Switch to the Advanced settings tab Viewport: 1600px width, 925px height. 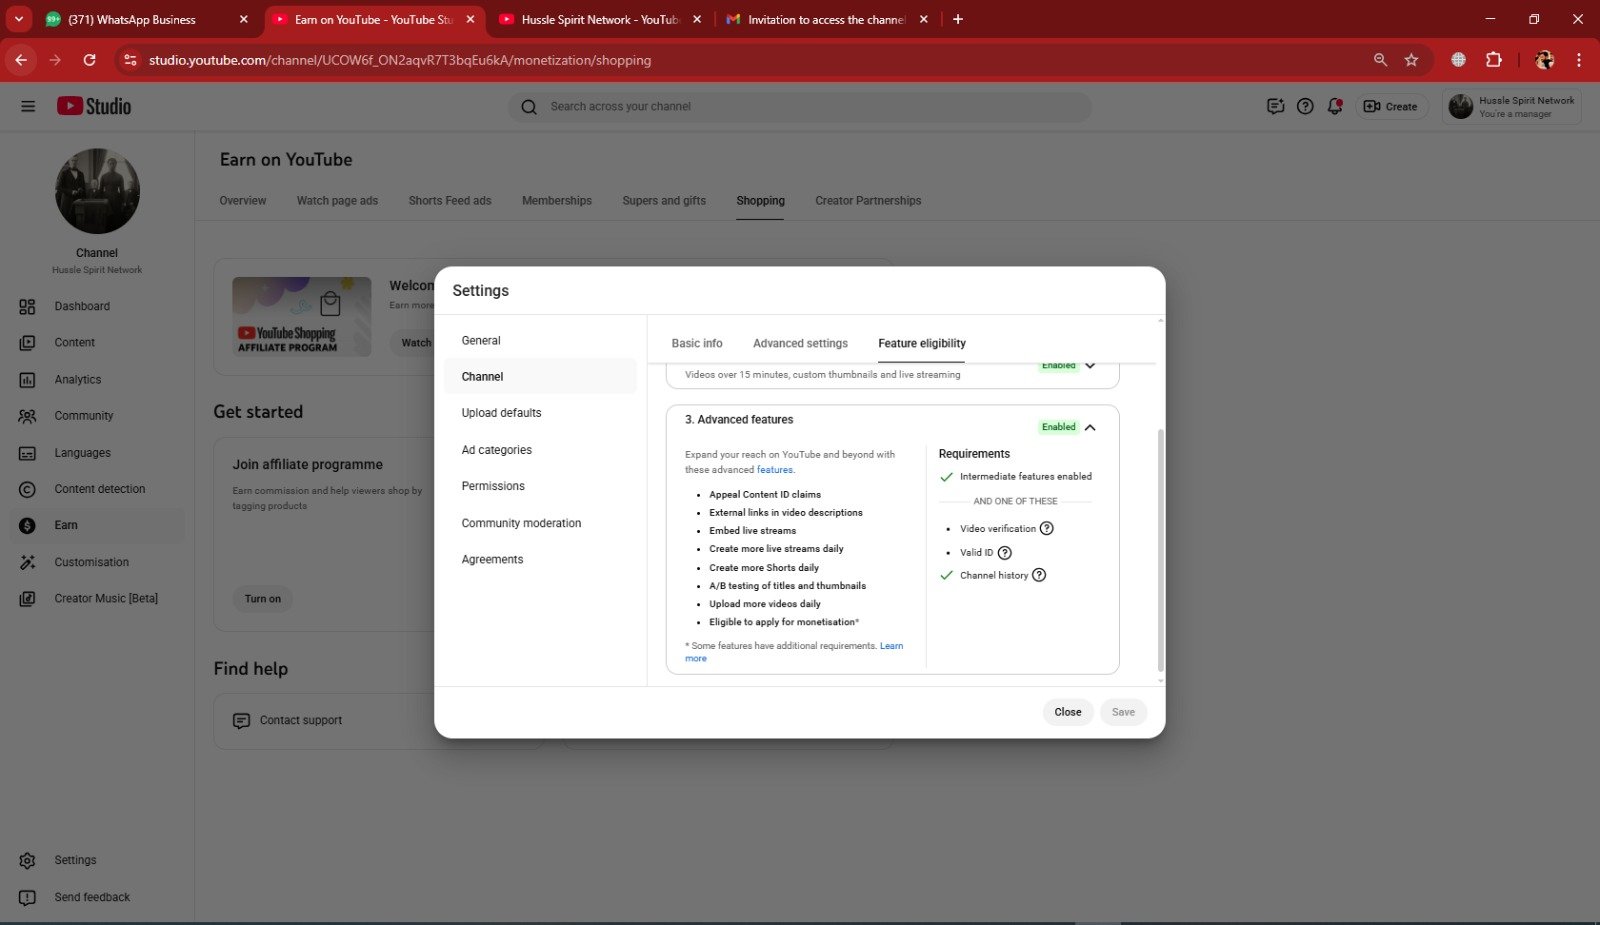click(800, 343)
